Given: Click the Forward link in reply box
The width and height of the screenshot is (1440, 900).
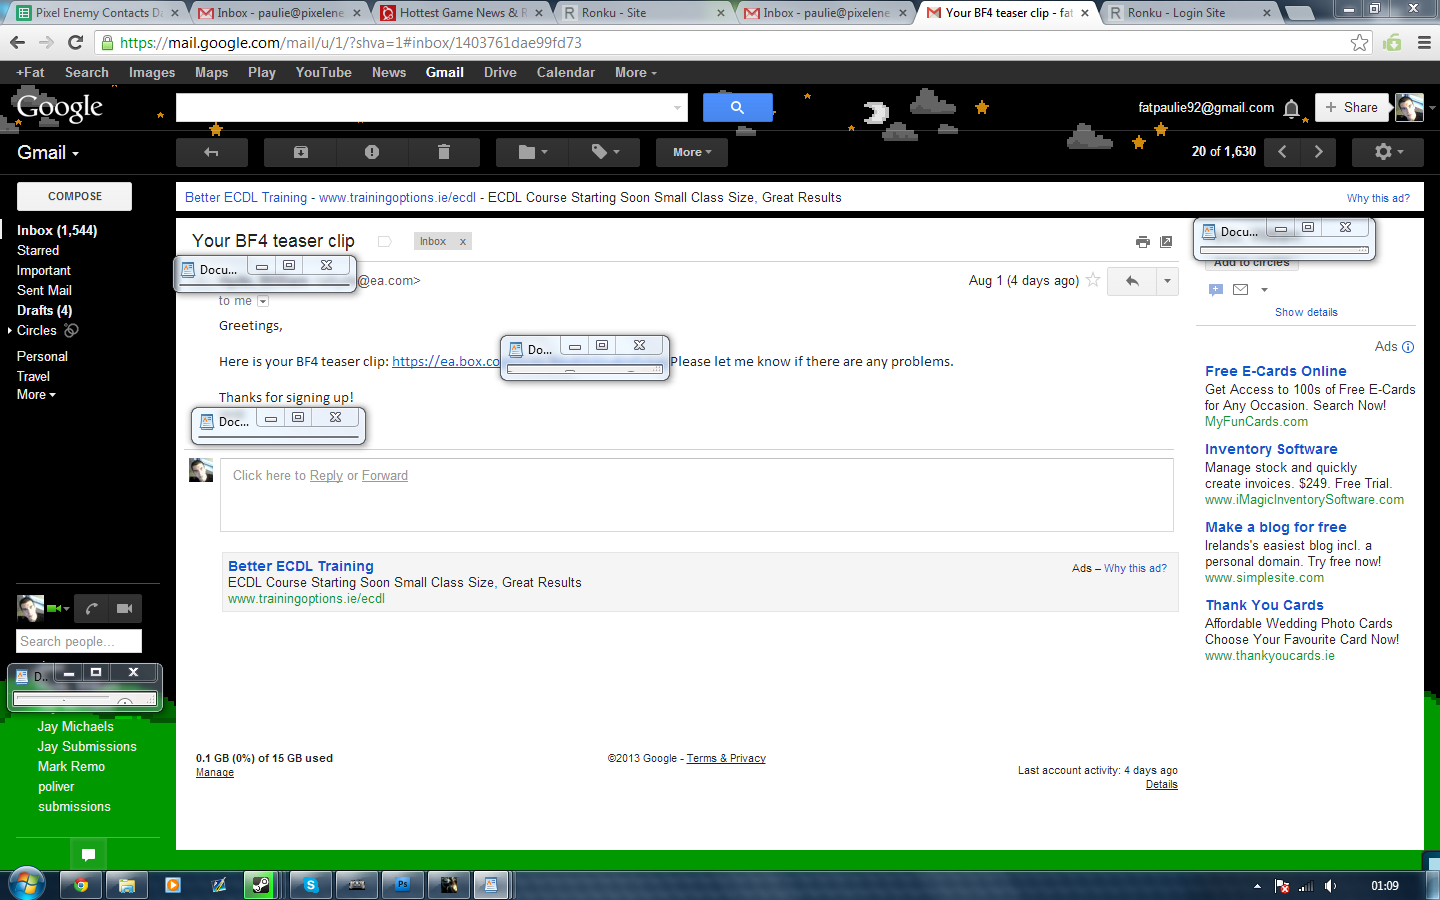Looking at the screenshot, I should click(385, 475).
